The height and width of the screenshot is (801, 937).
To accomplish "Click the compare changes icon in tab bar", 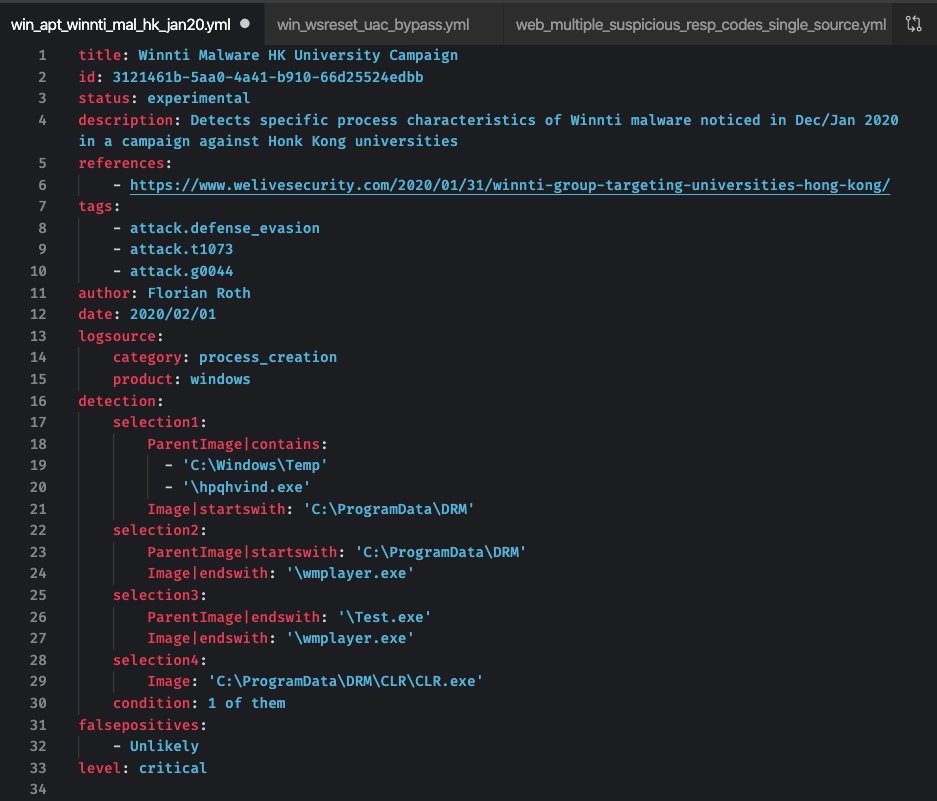I will click(913, 24).
